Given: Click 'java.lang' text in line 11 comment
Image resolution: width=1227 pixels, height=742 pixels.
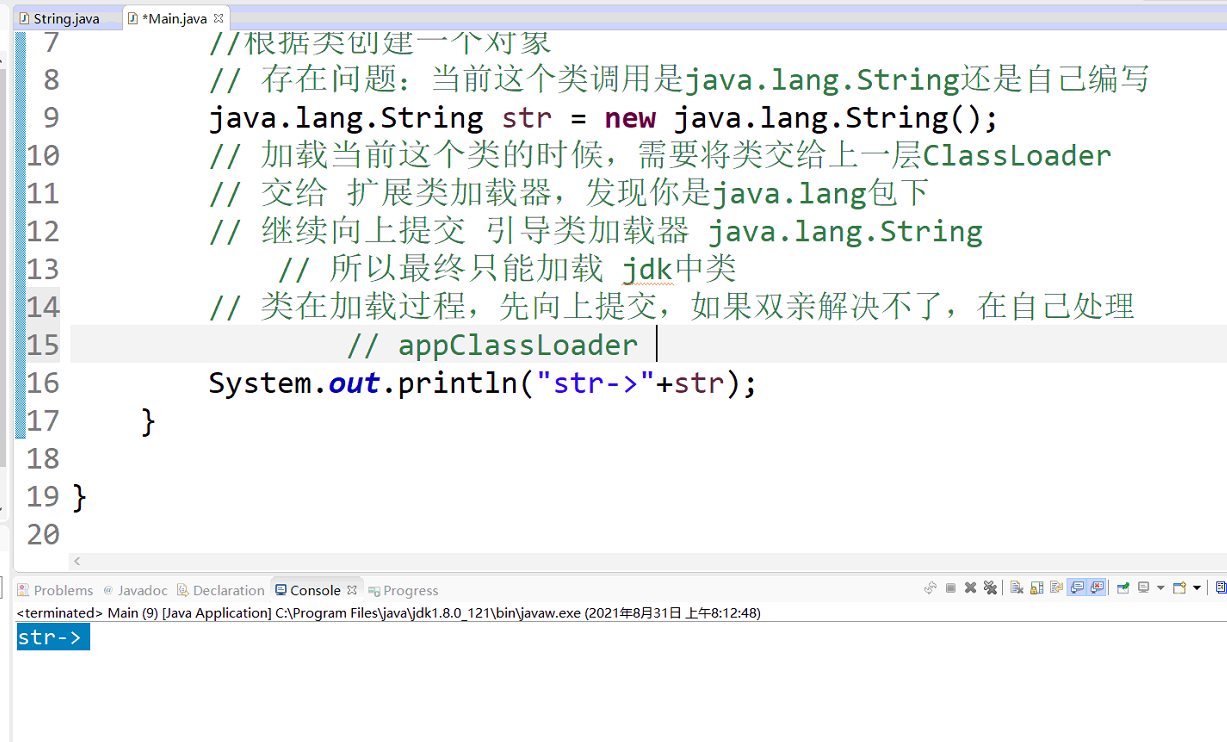Looking at the screenshot, I should [789, 194].
